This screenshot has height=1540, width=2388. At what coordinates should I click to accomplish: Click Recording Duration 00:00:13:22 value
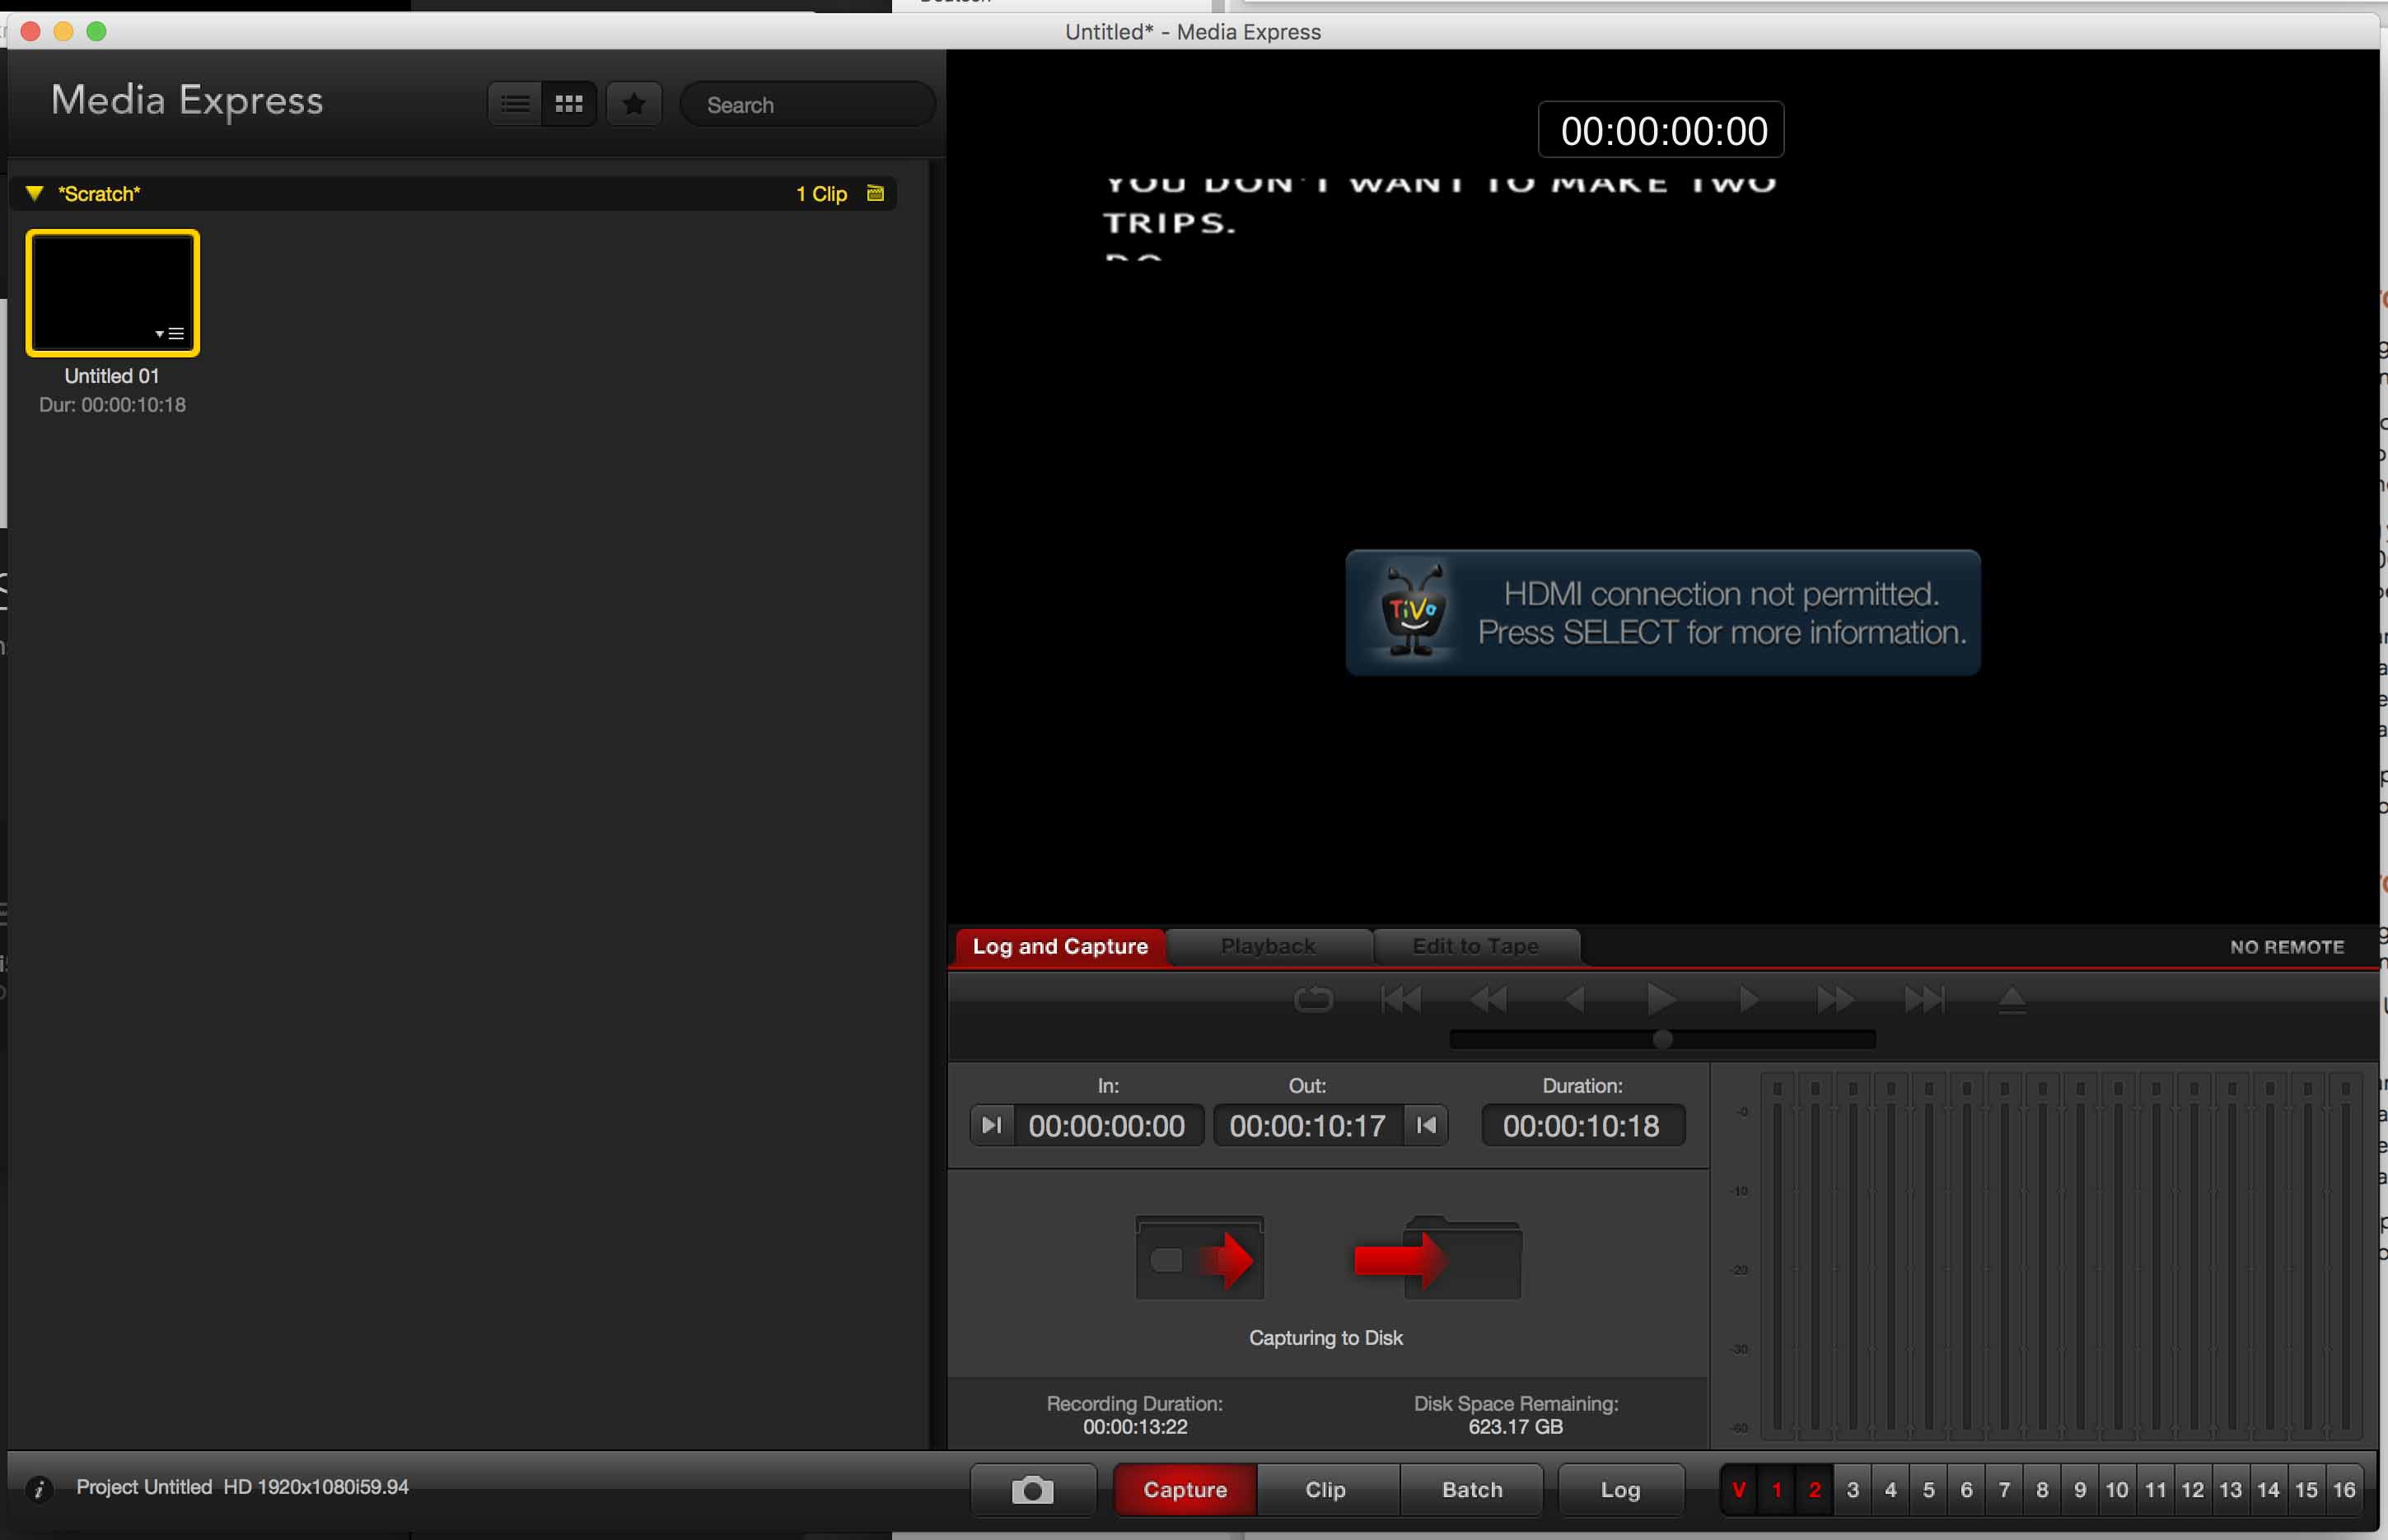point(1135,1427)
